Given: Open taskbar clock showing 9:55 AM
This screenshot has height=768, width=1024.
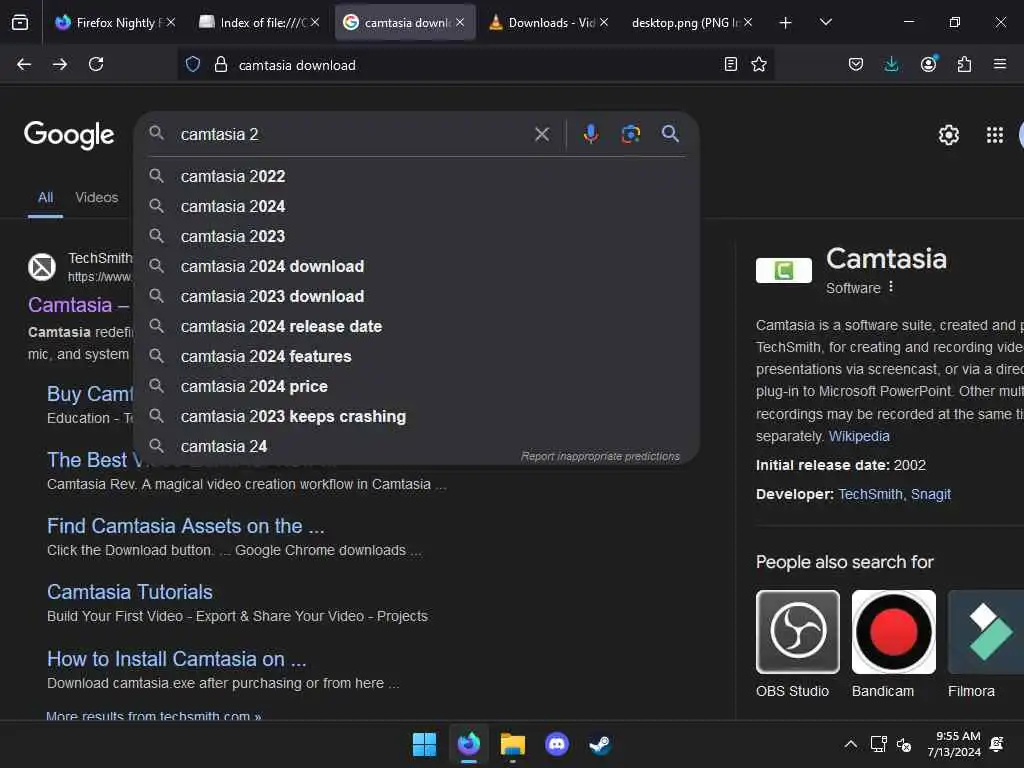Looking at the screenshot, I should tap(954, 744).
